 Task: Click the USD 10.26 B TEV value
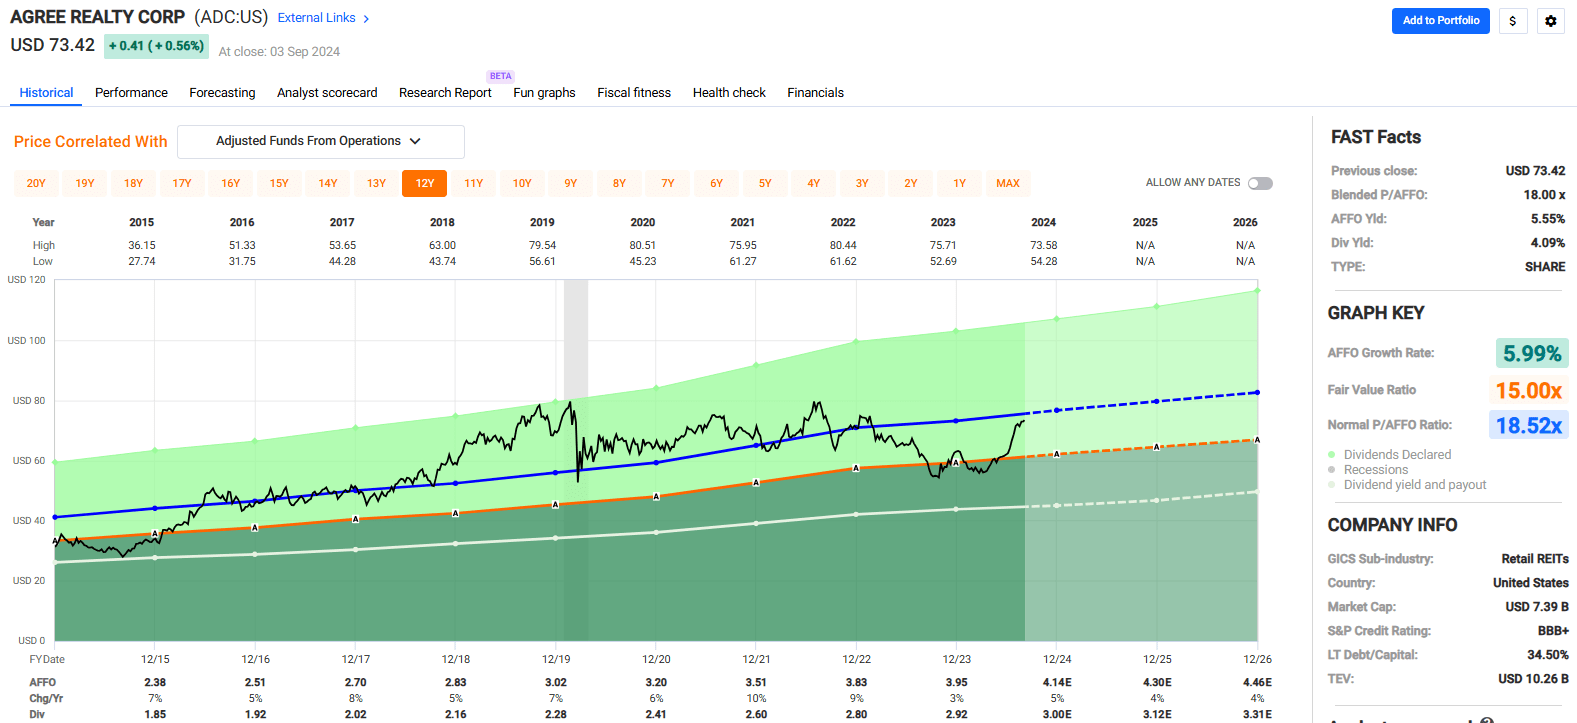pyautogui.click(x=1533, y=679)
